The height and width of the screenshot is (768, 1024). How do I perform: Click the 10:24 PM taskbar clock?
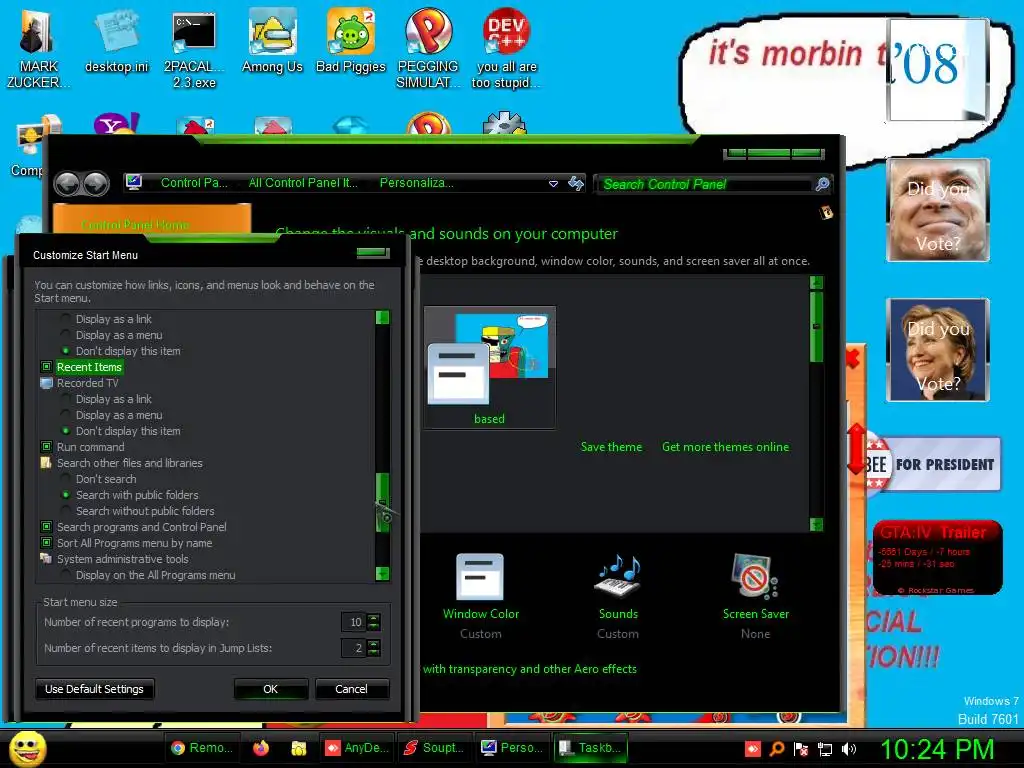click(x=937, y=749)
